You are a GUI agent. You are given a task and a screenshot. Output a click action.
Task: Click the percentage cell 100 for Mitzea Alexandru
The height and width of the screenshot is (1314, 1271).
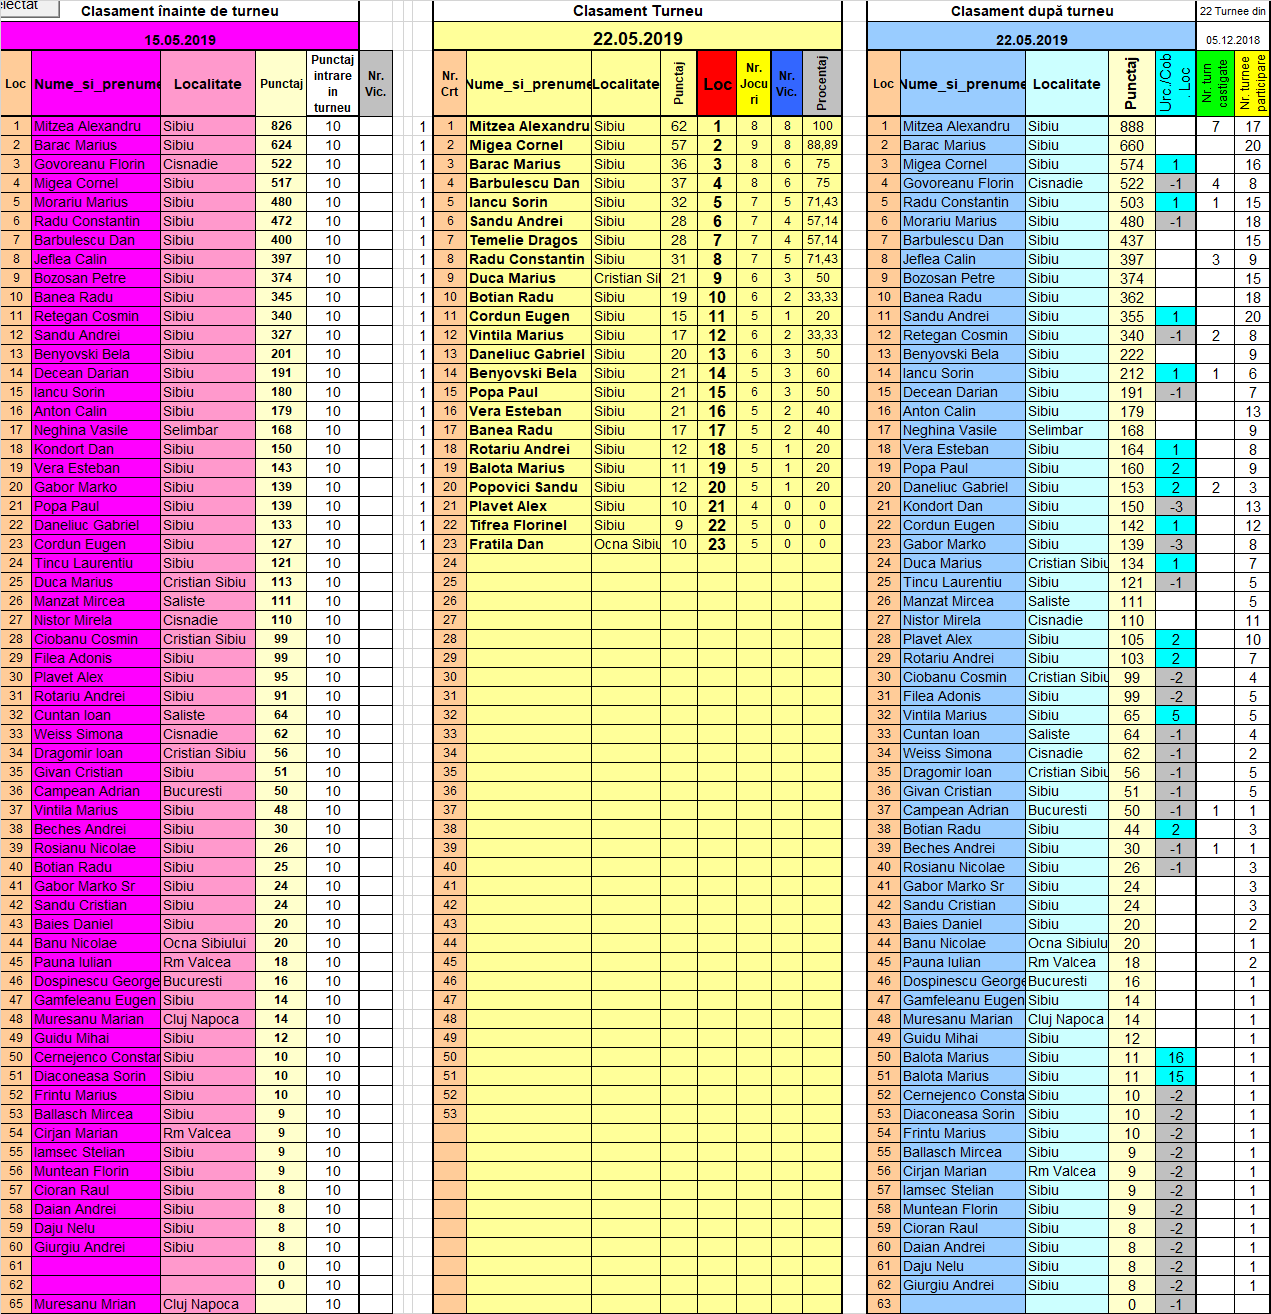[x=822, y=126]
